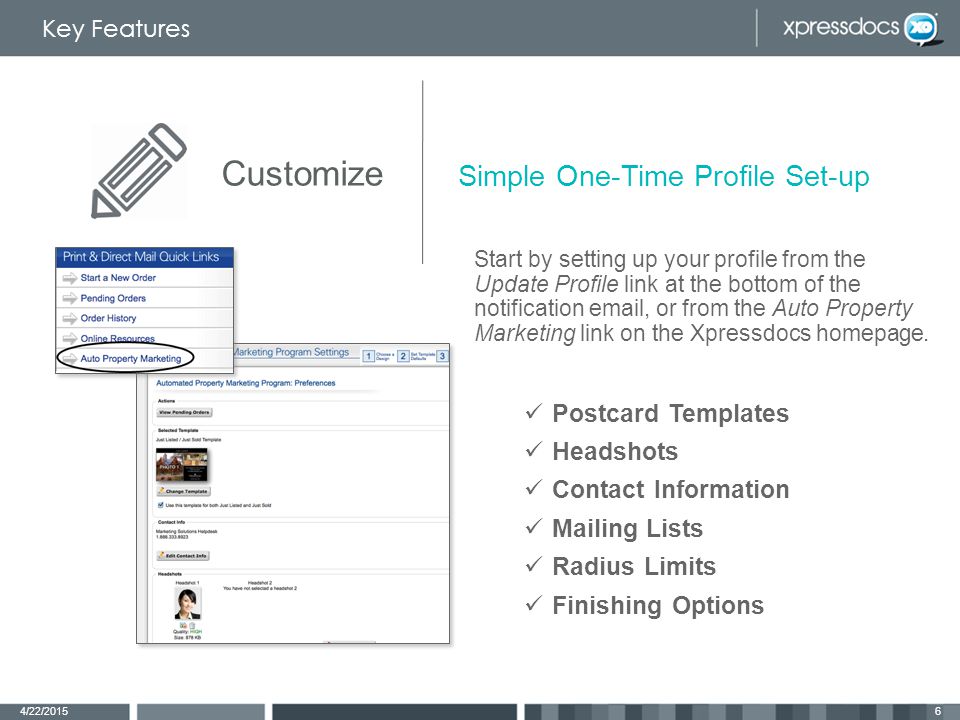Open the Online Resources quick link
Image resolution: width=960 pixels, height=720 pixels.
(x=118, y=339)
